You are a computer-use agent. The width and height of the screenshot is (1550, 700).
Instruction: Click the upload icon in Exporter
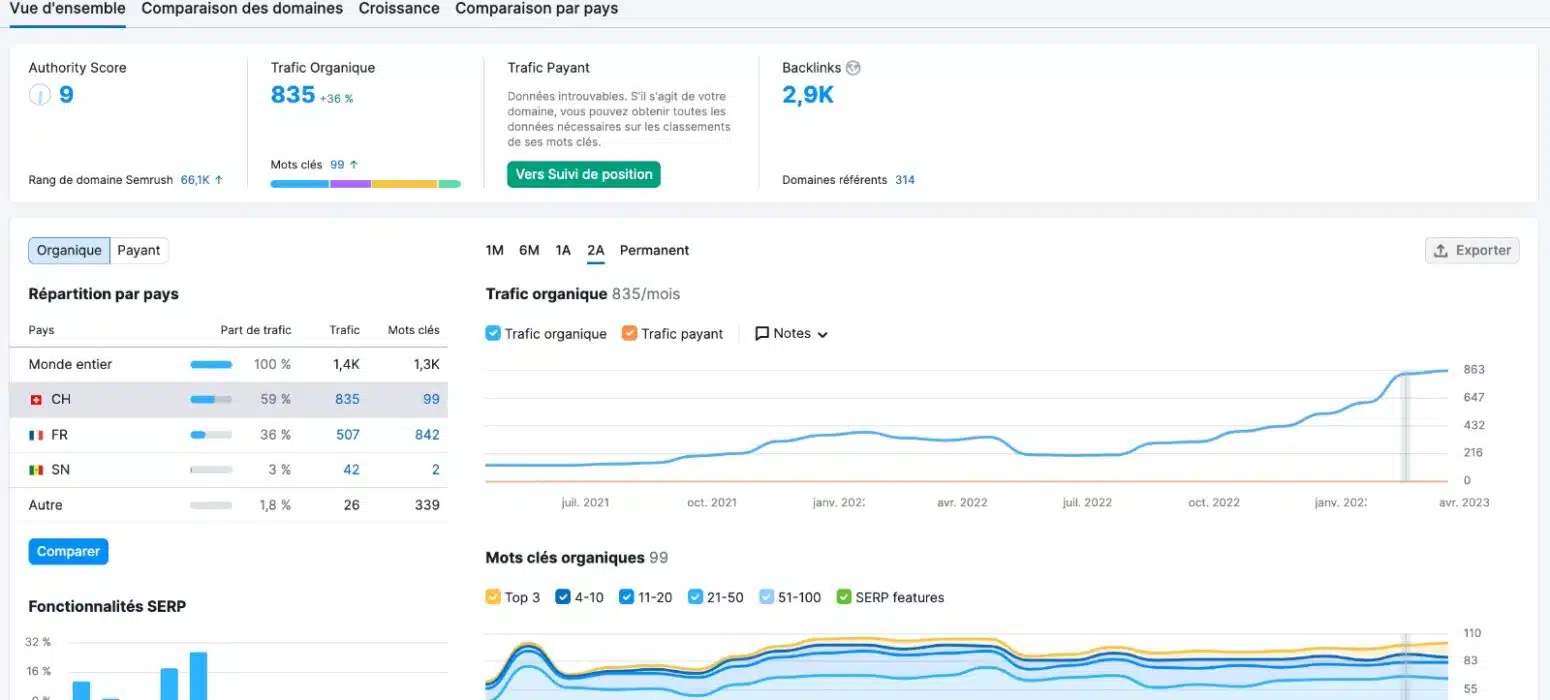(x=1441, y=251)
